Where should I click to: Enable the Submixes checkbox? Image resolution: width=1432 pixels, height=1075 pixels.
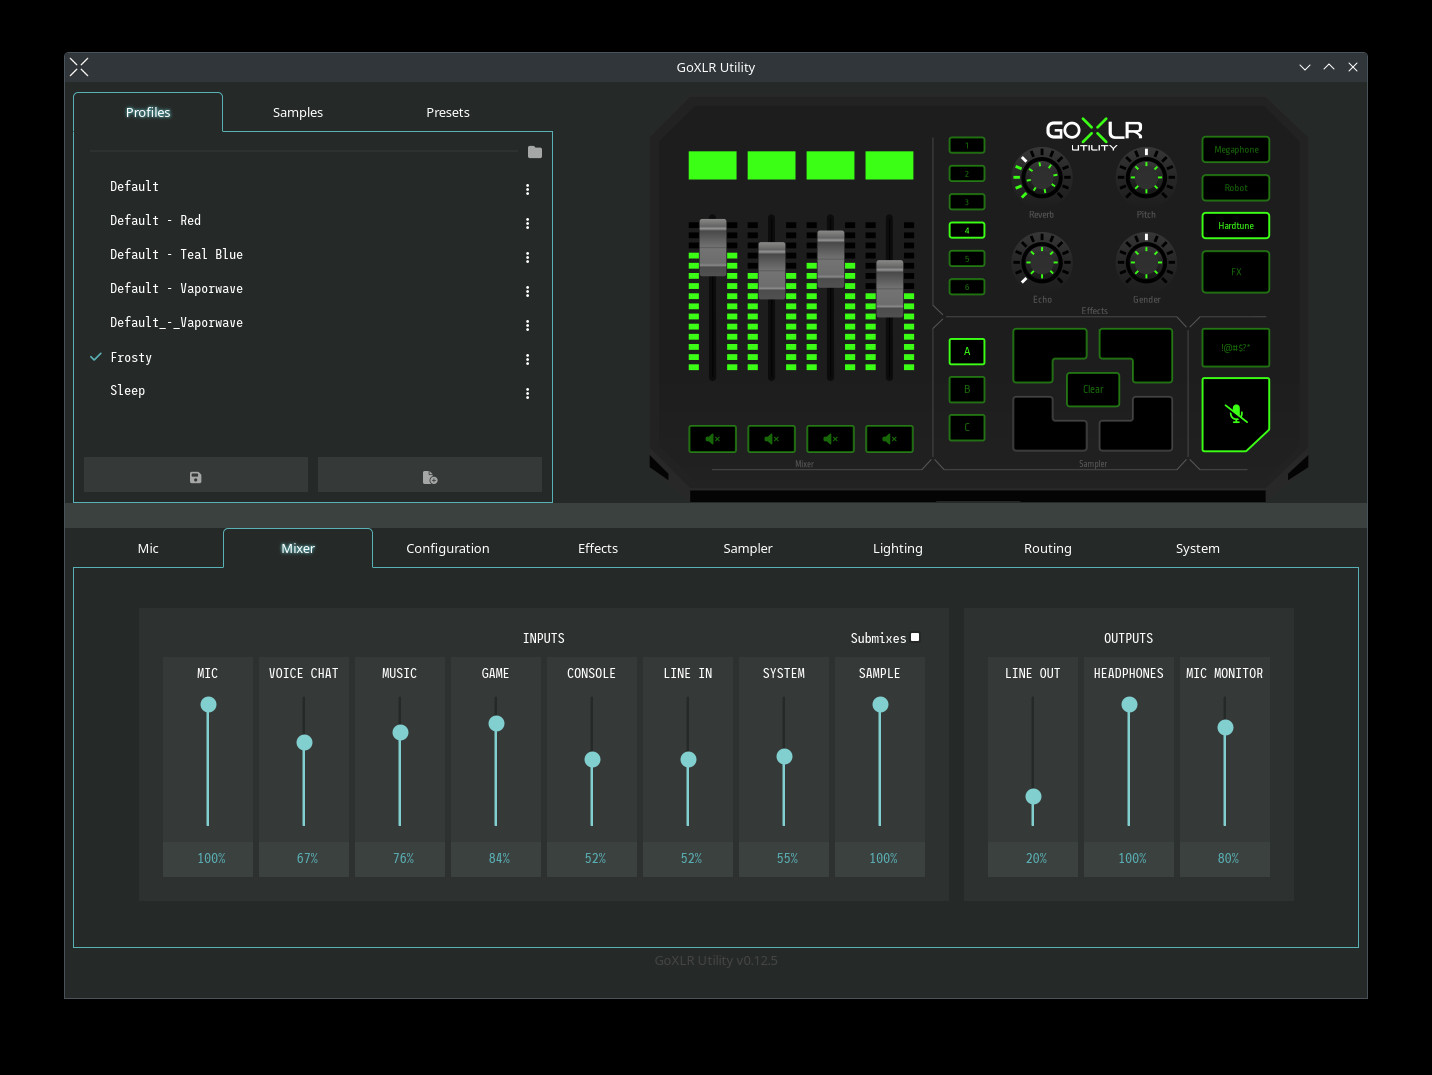(x=915, y=637)
